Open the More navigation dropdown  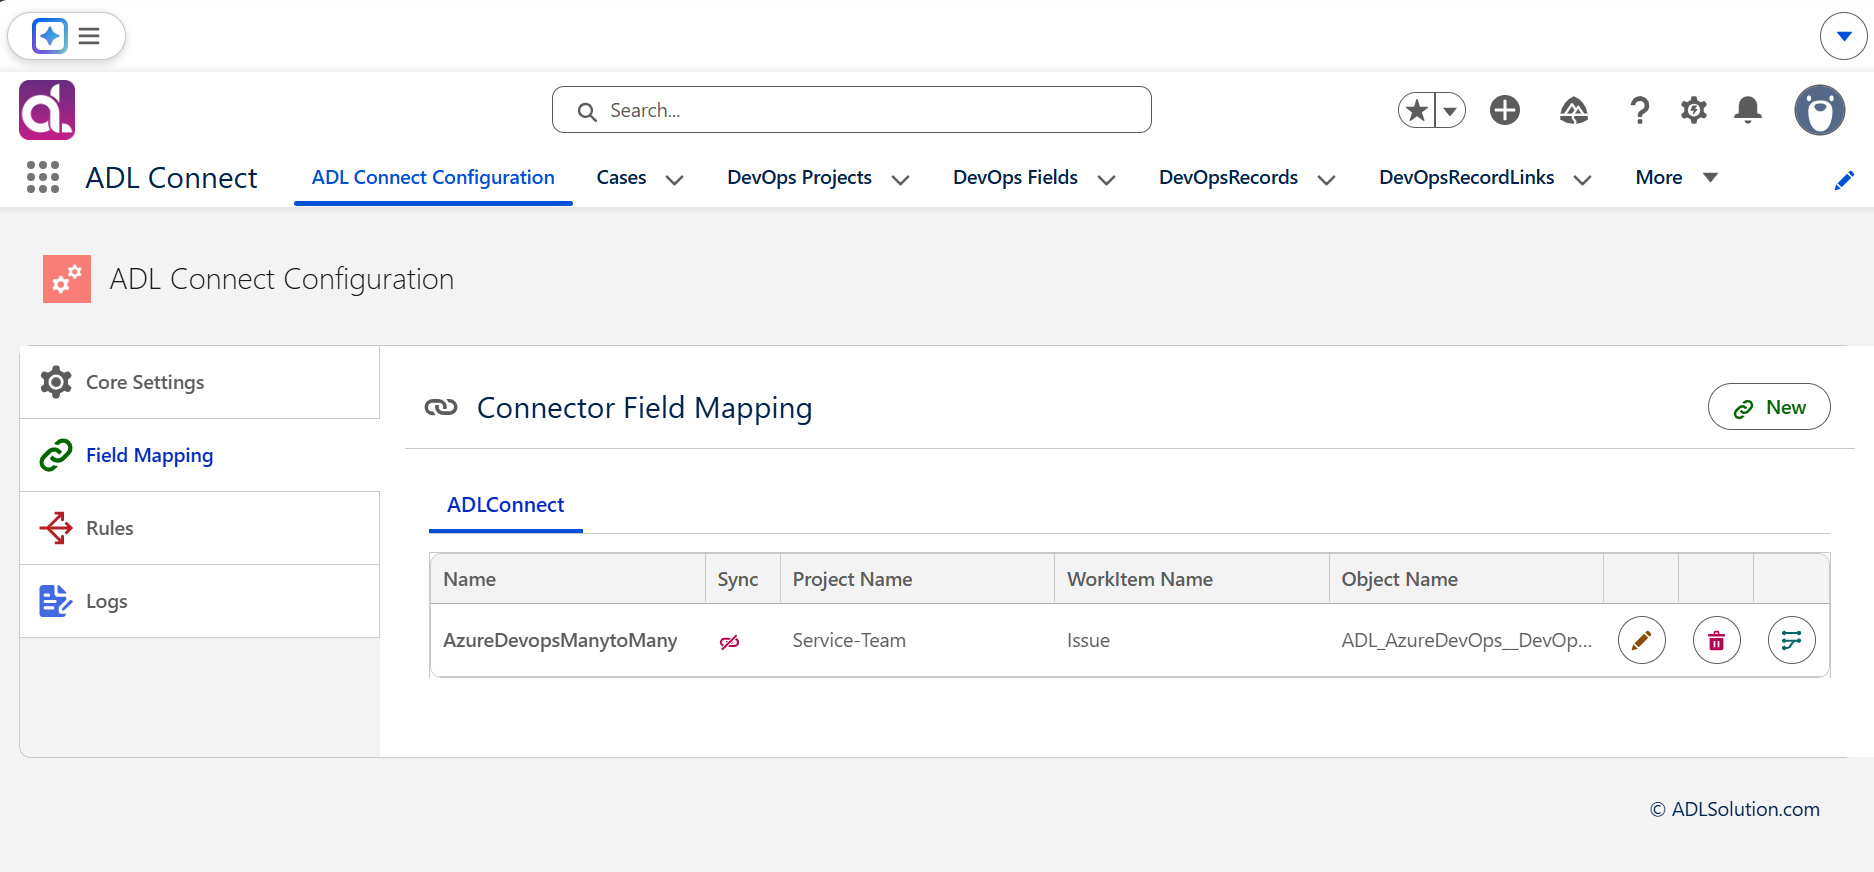tap(1677, 177)
